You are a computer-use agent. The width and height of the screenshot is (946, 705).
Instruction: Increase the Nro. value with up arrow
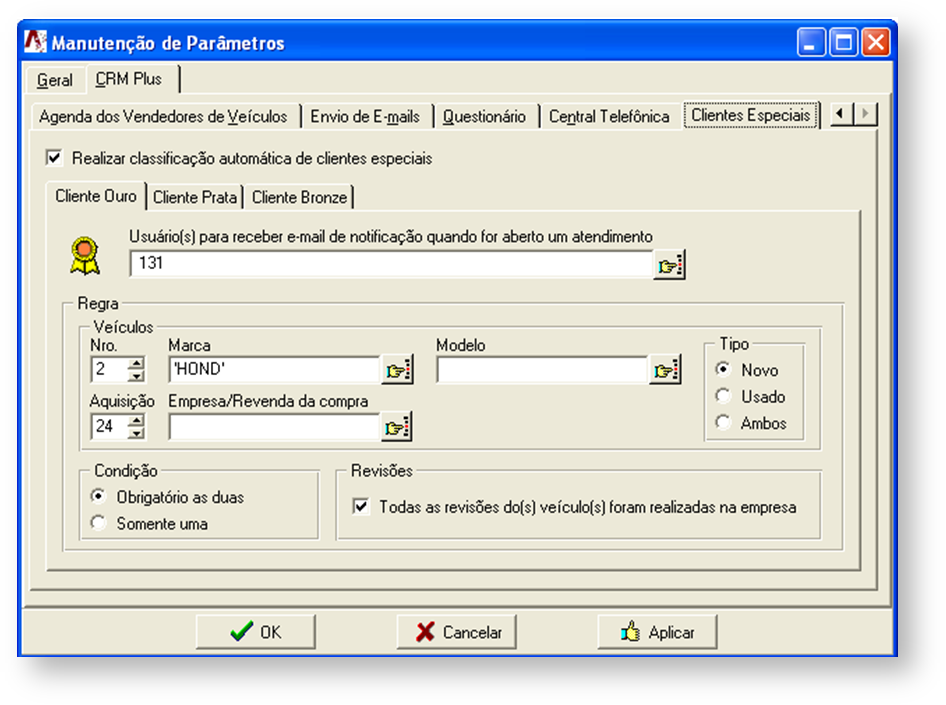click(136, 364)
